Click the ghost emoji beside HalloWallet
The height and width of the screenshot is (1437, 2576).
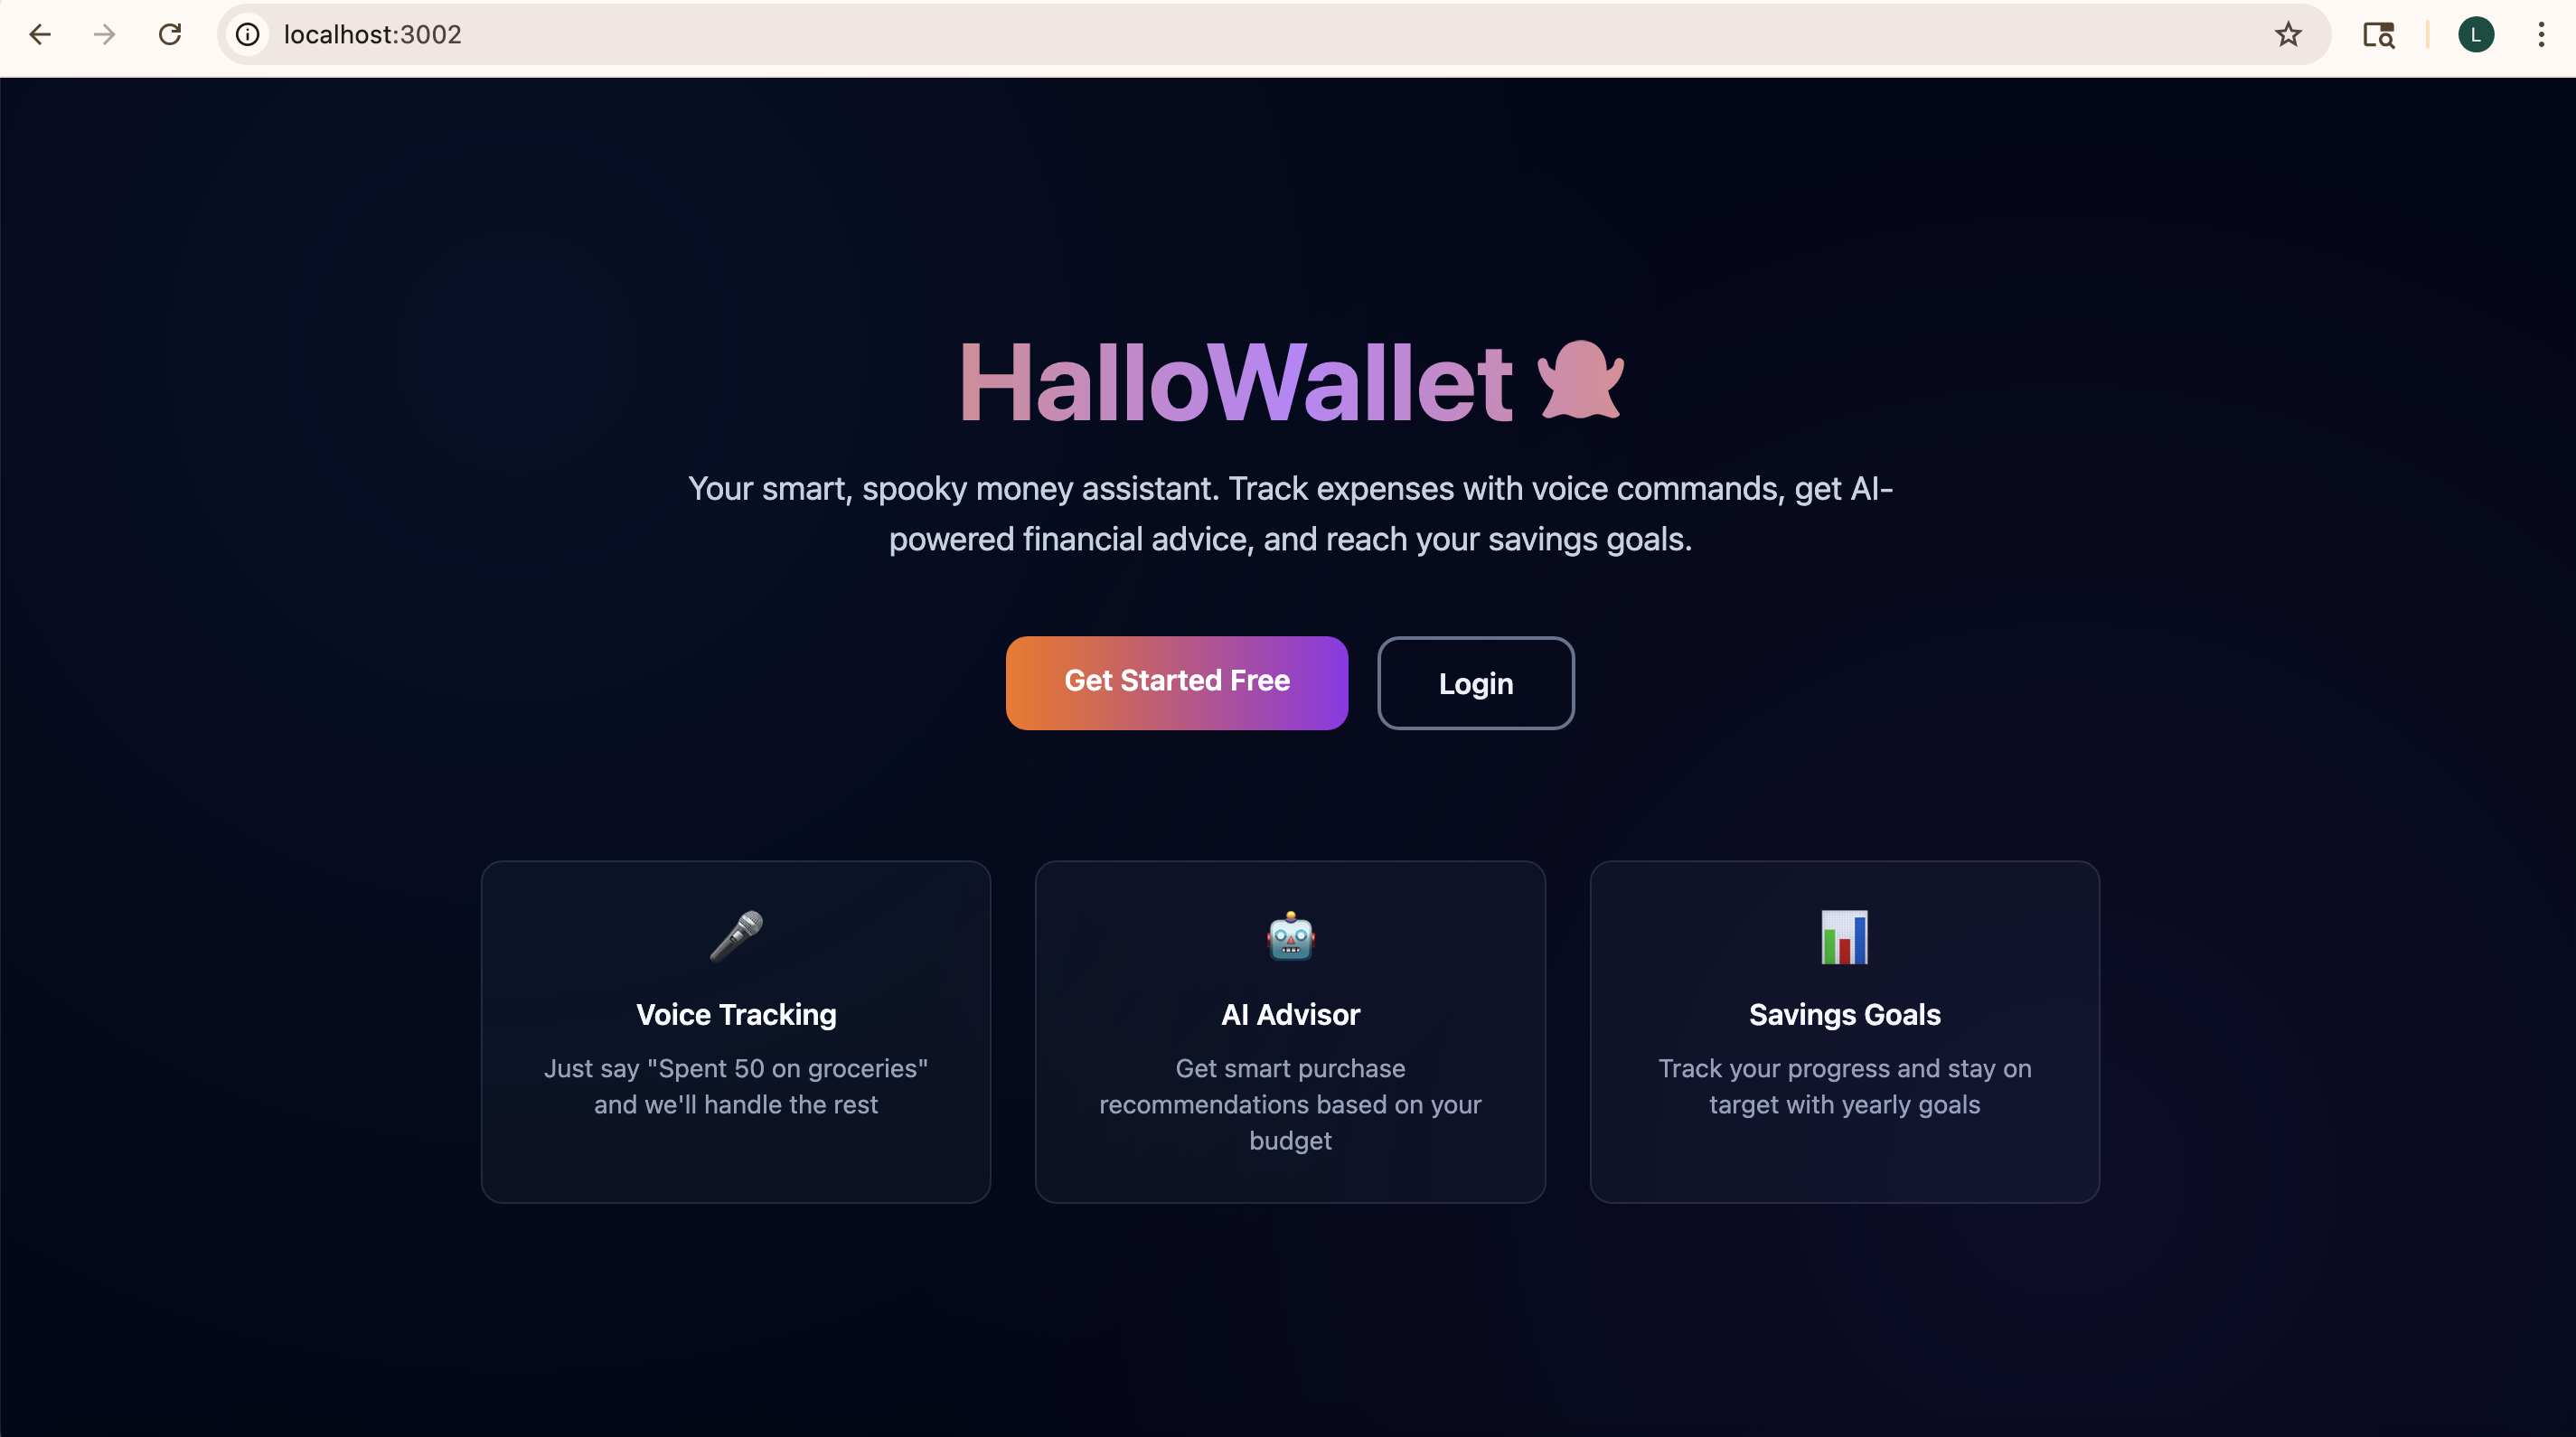tap(1580, 381)
